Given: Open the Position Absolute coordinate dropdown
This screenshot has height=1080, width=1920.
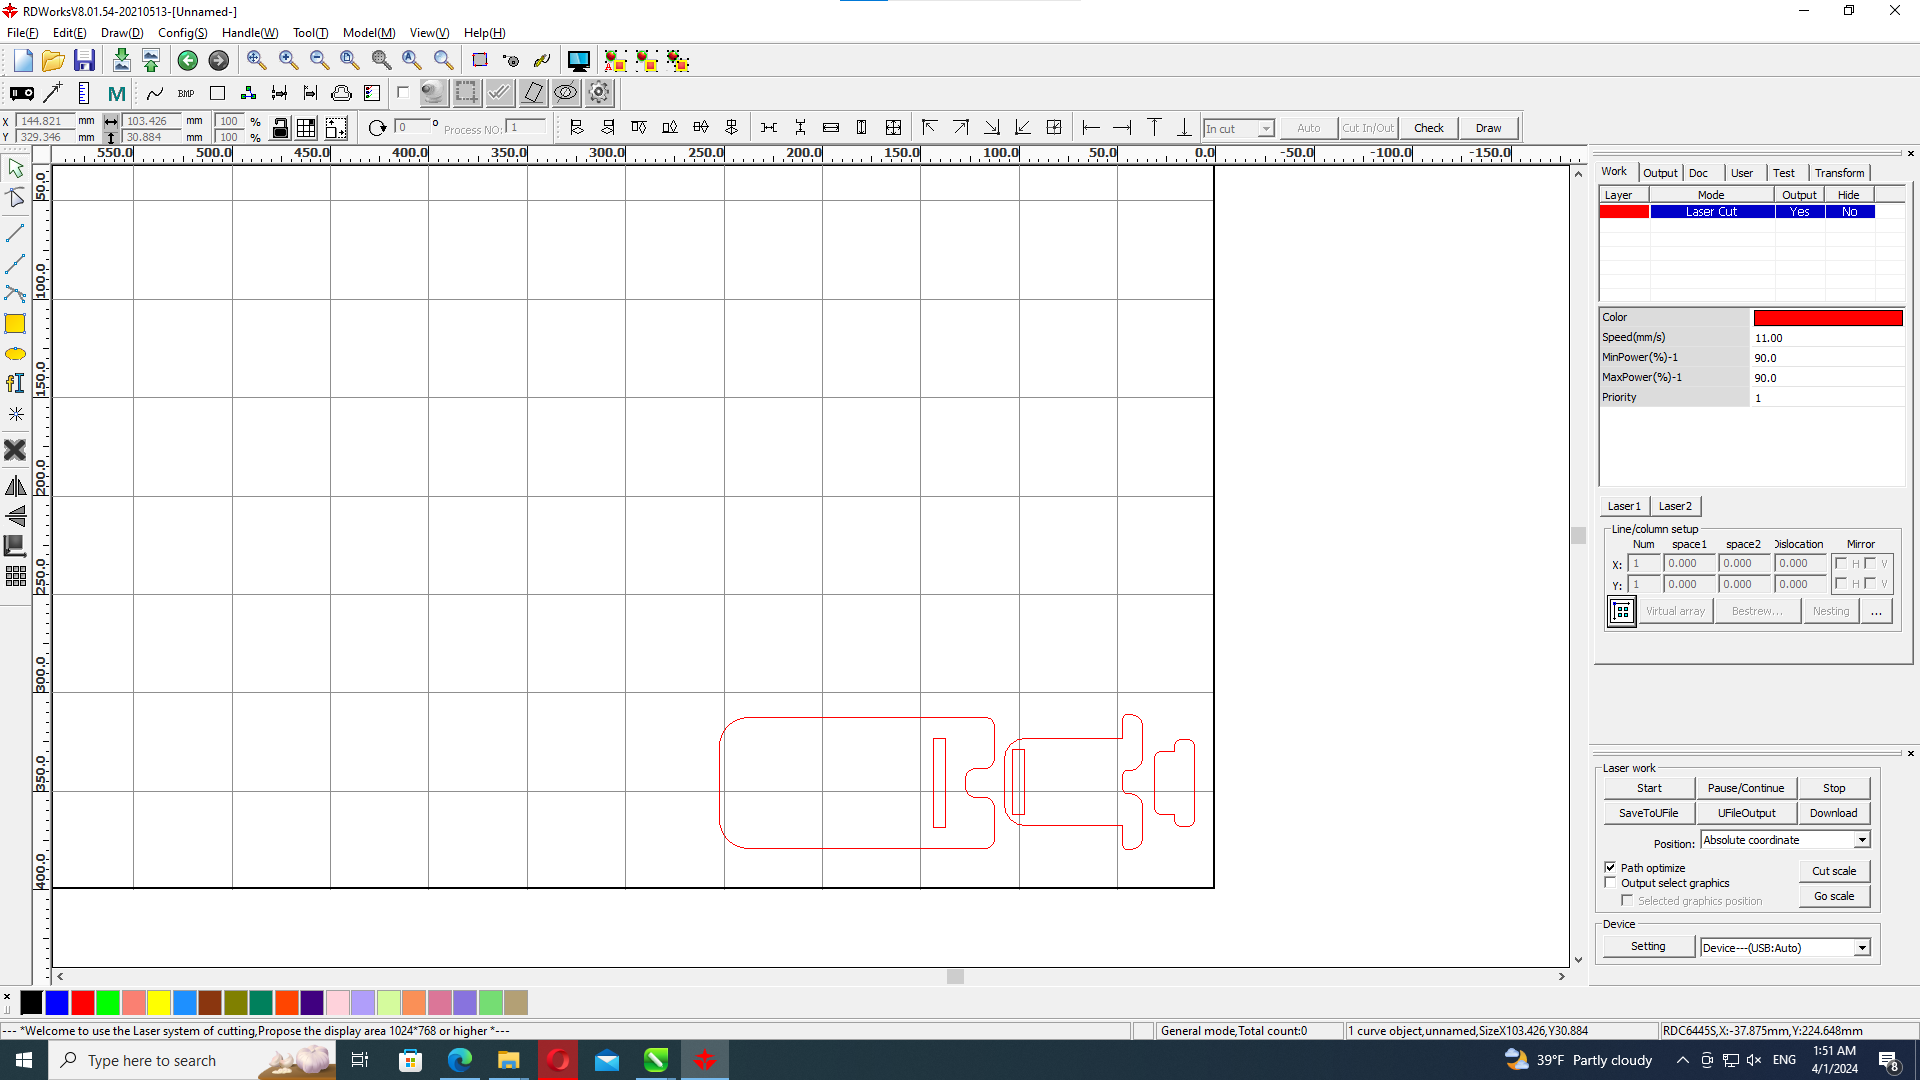Looking at the screenshot, I should pyautogui.click(x=1862, y=840).
